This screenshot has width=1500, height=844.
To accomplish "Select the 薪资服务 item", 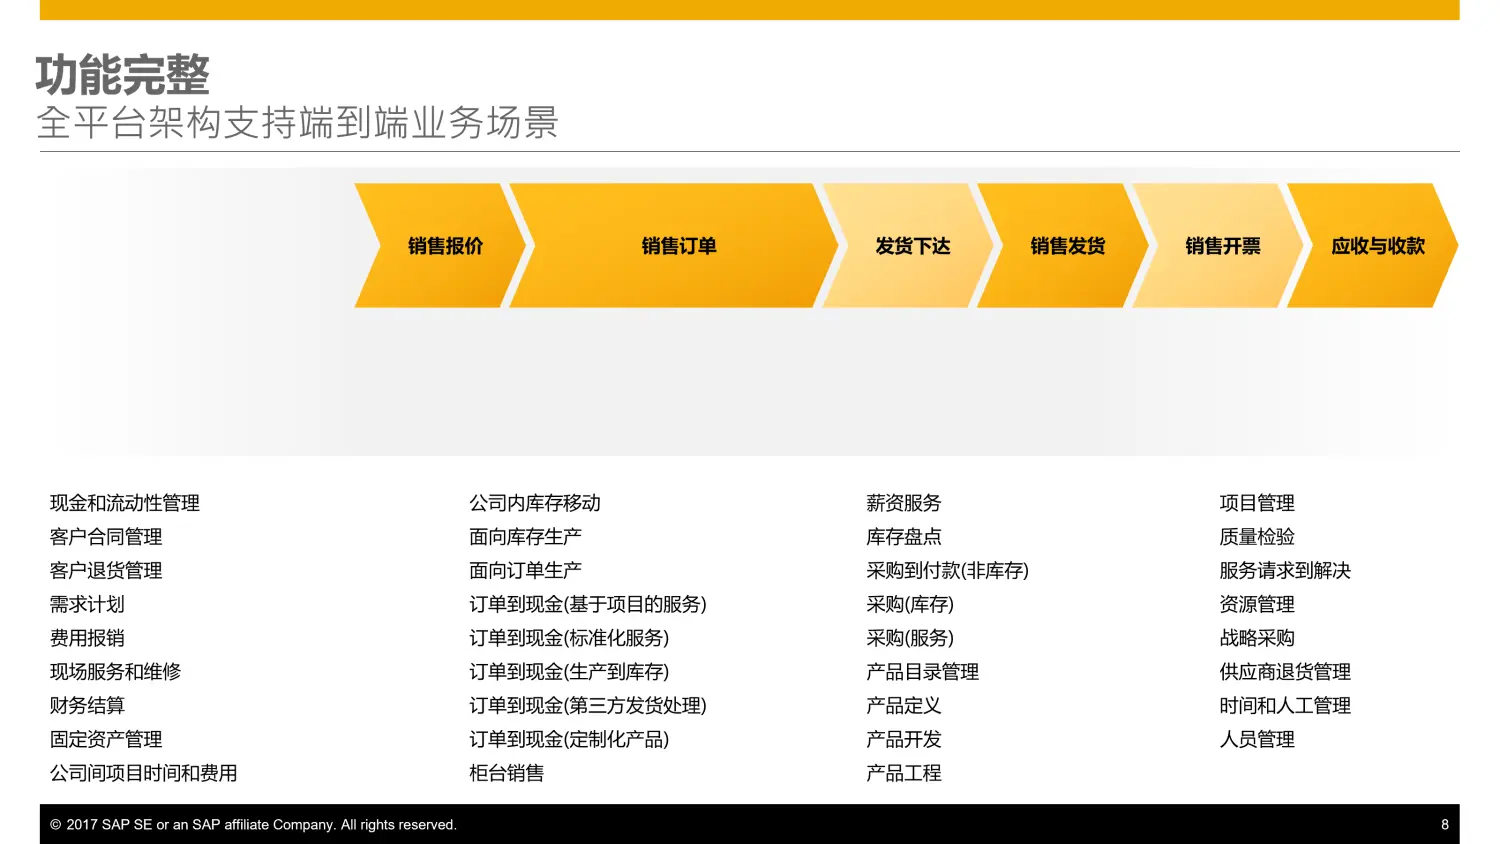I will coord(904,503).
